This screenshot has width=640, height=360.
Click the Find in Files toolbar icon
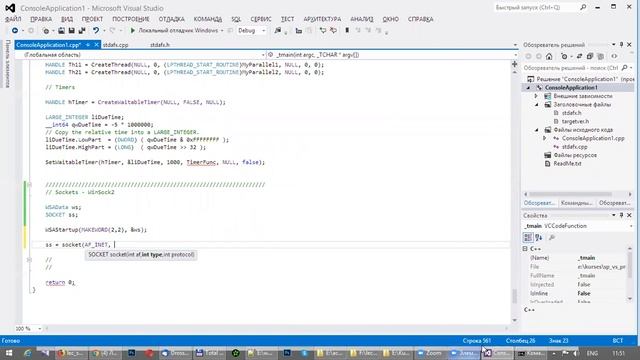pyautogui.click(x=278, y=31)
